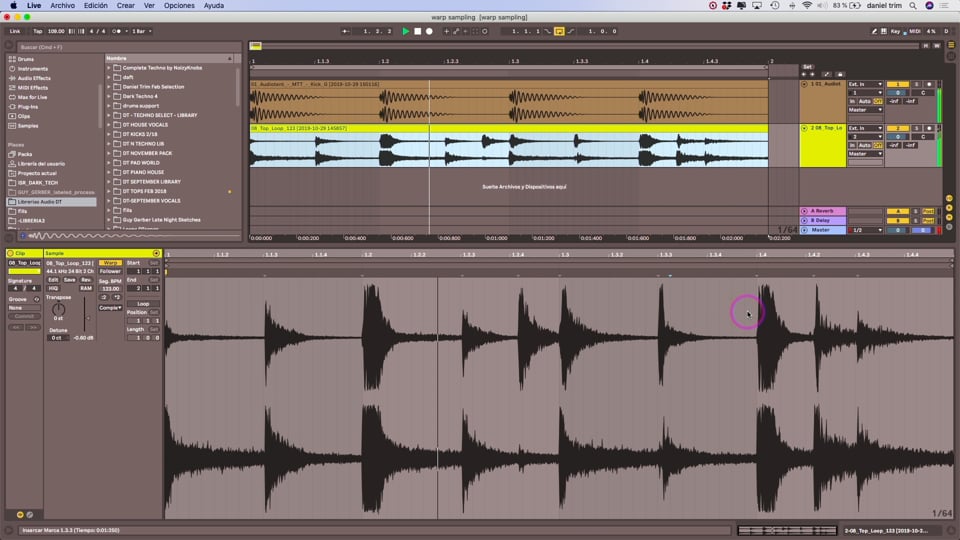The height and width of the screenshot is (540, 960).
Task: Open the Audio Effects browser category
Action: (34, 78)
